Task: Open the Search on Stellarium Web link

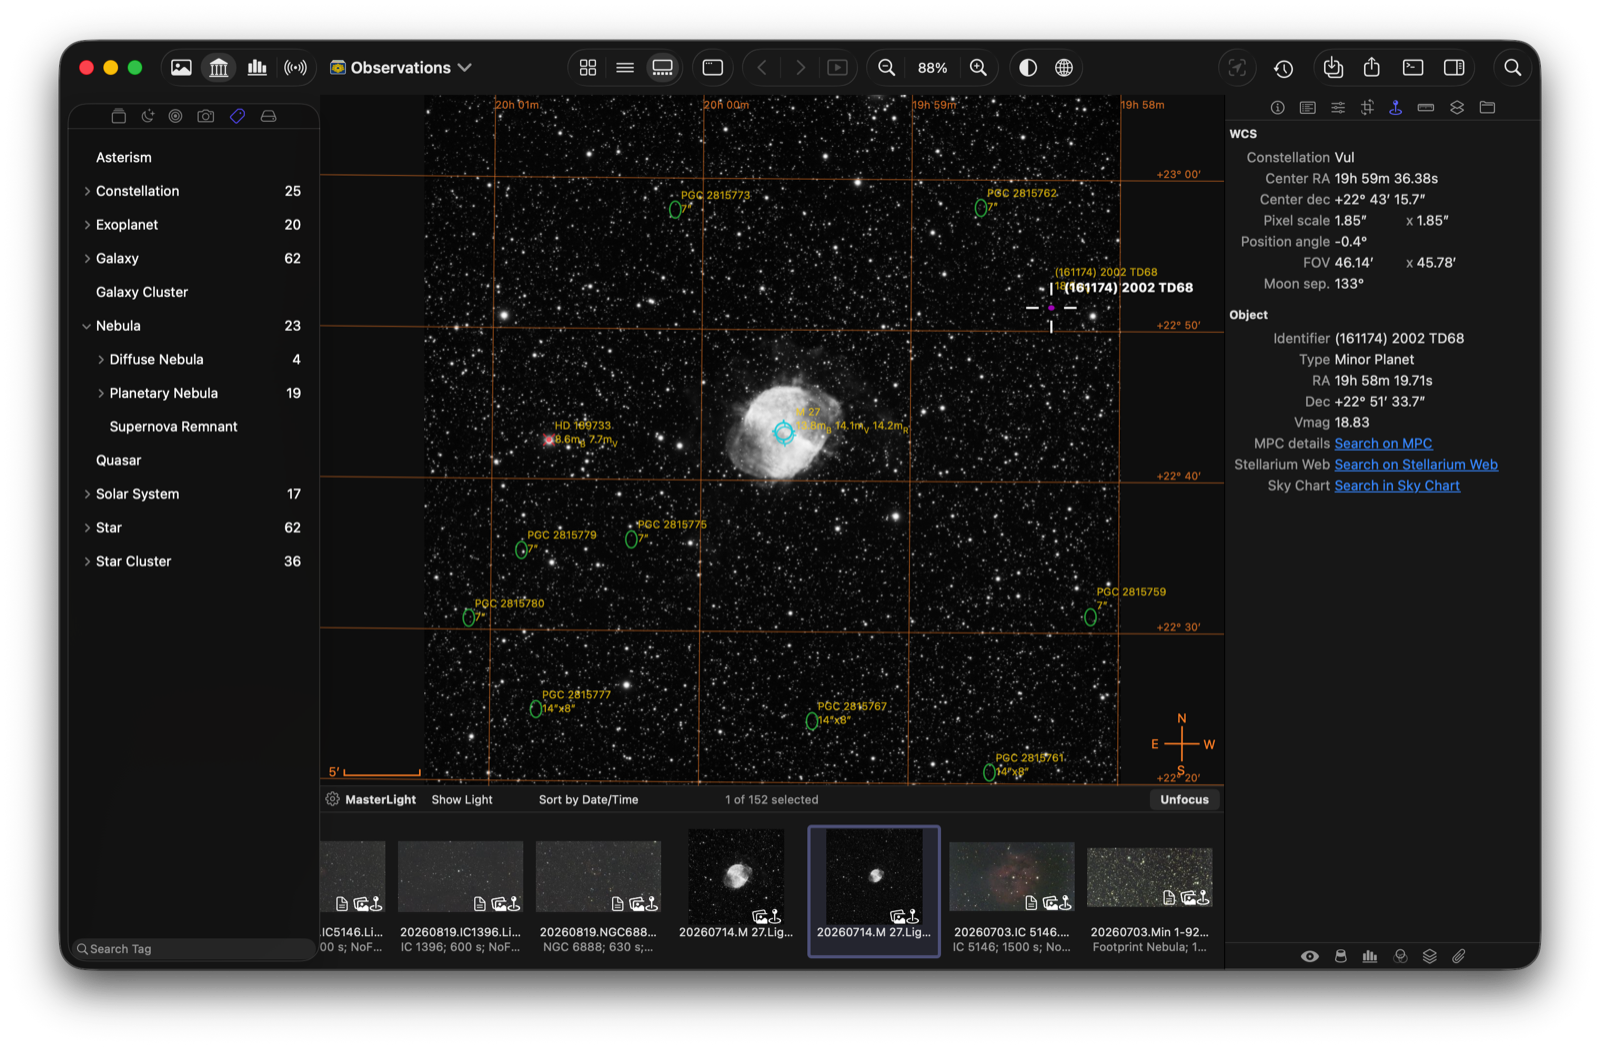Action: [x=1416, y=465]
